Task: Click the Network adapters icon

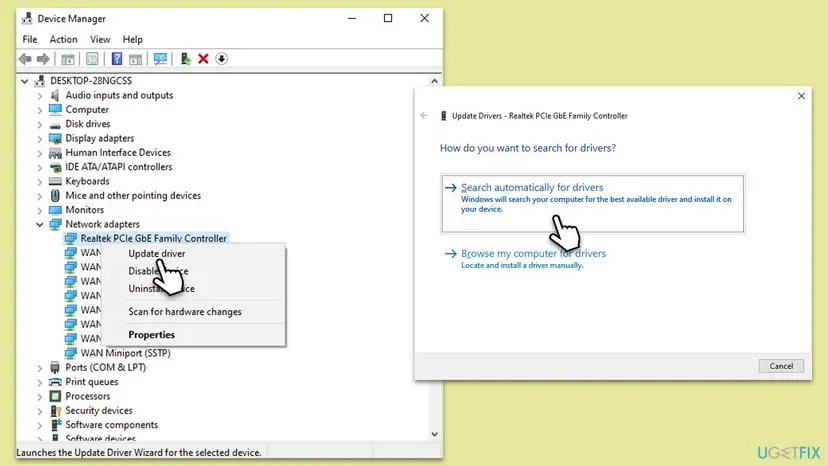Action: point(55,224)
